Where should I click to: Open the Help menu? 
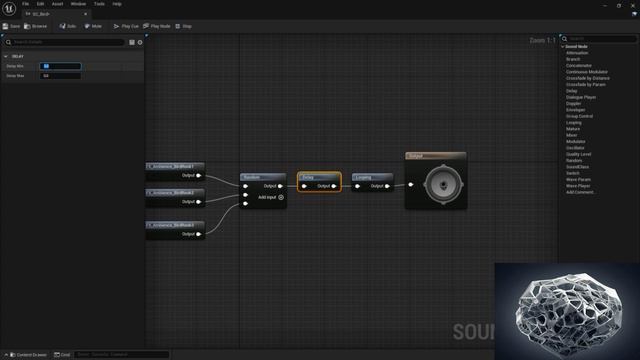[117, 4]
